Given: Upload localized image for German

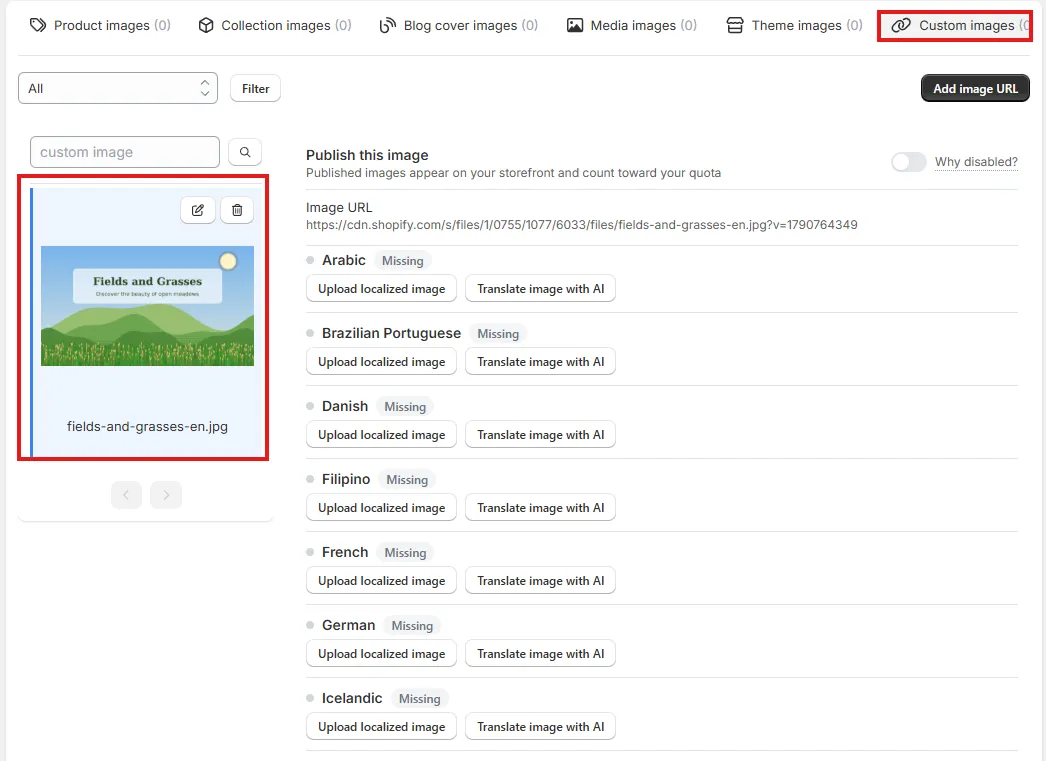Looking at the screenshot, I should pos(382,654).
